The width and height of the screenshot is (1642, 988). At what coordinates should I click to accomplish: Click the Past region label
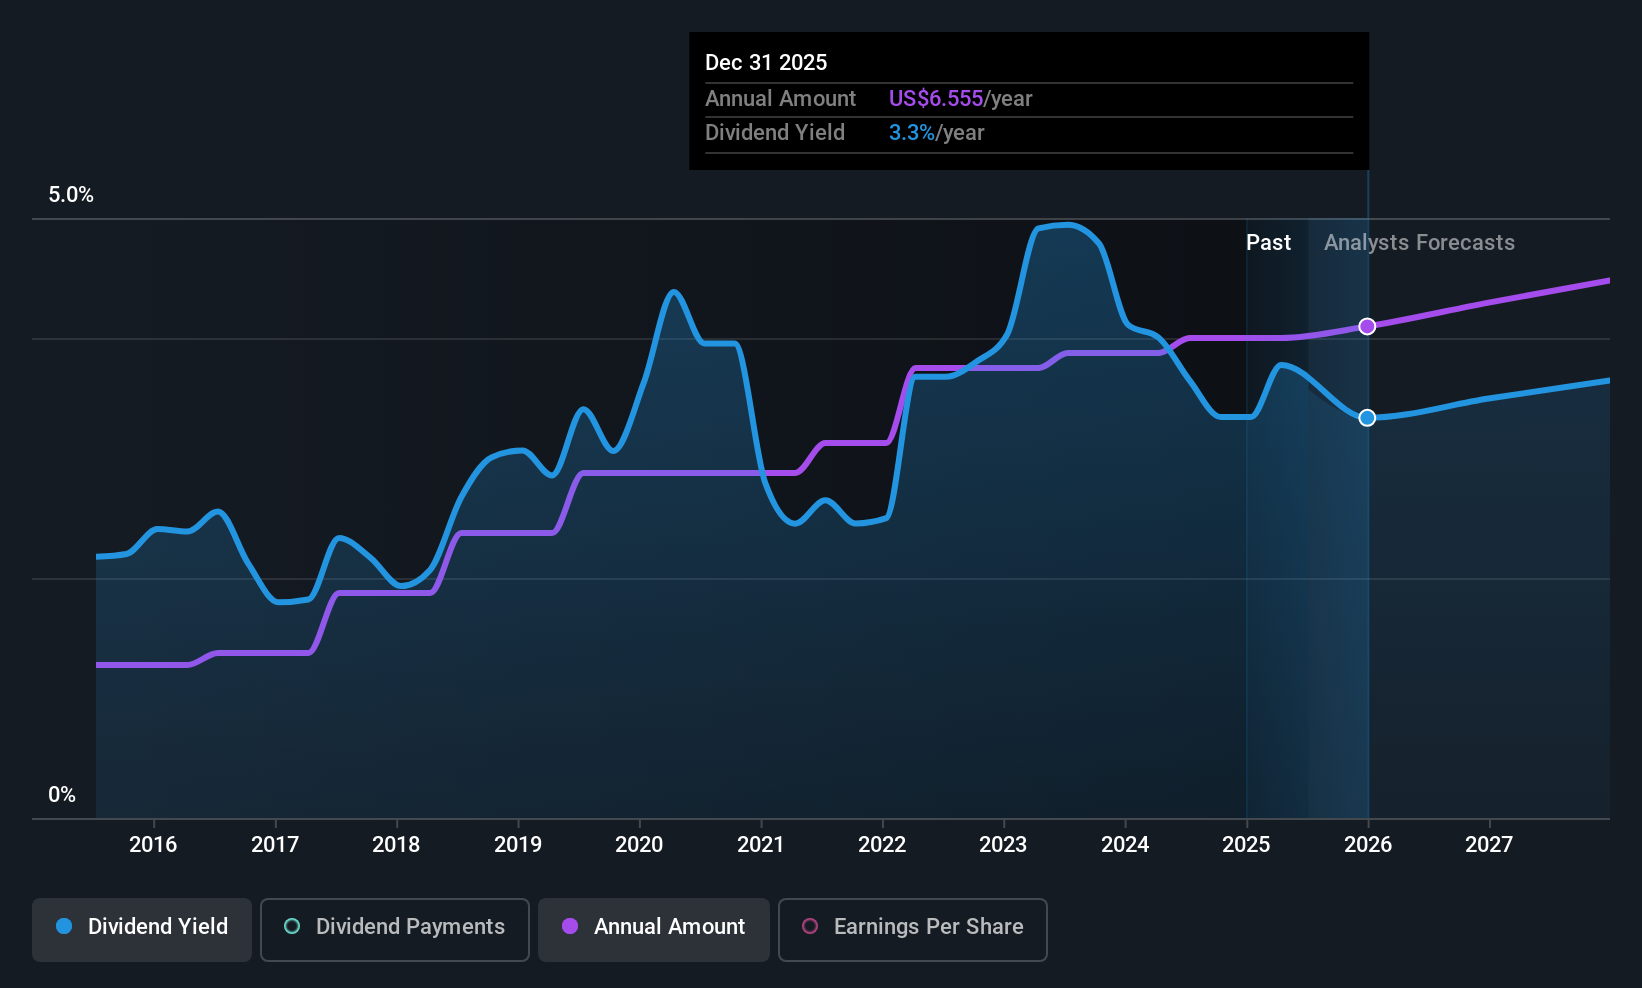click(x=1268, y=243)
